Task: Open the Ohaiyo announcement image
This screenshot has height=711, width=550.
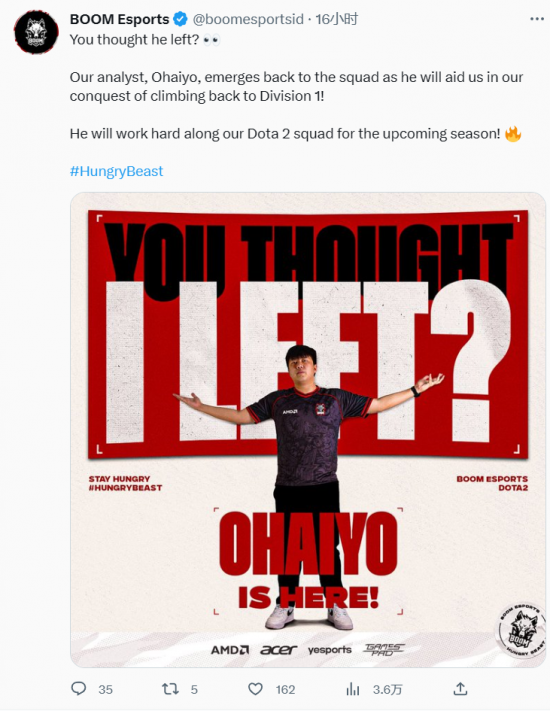Action: [308, 430]
